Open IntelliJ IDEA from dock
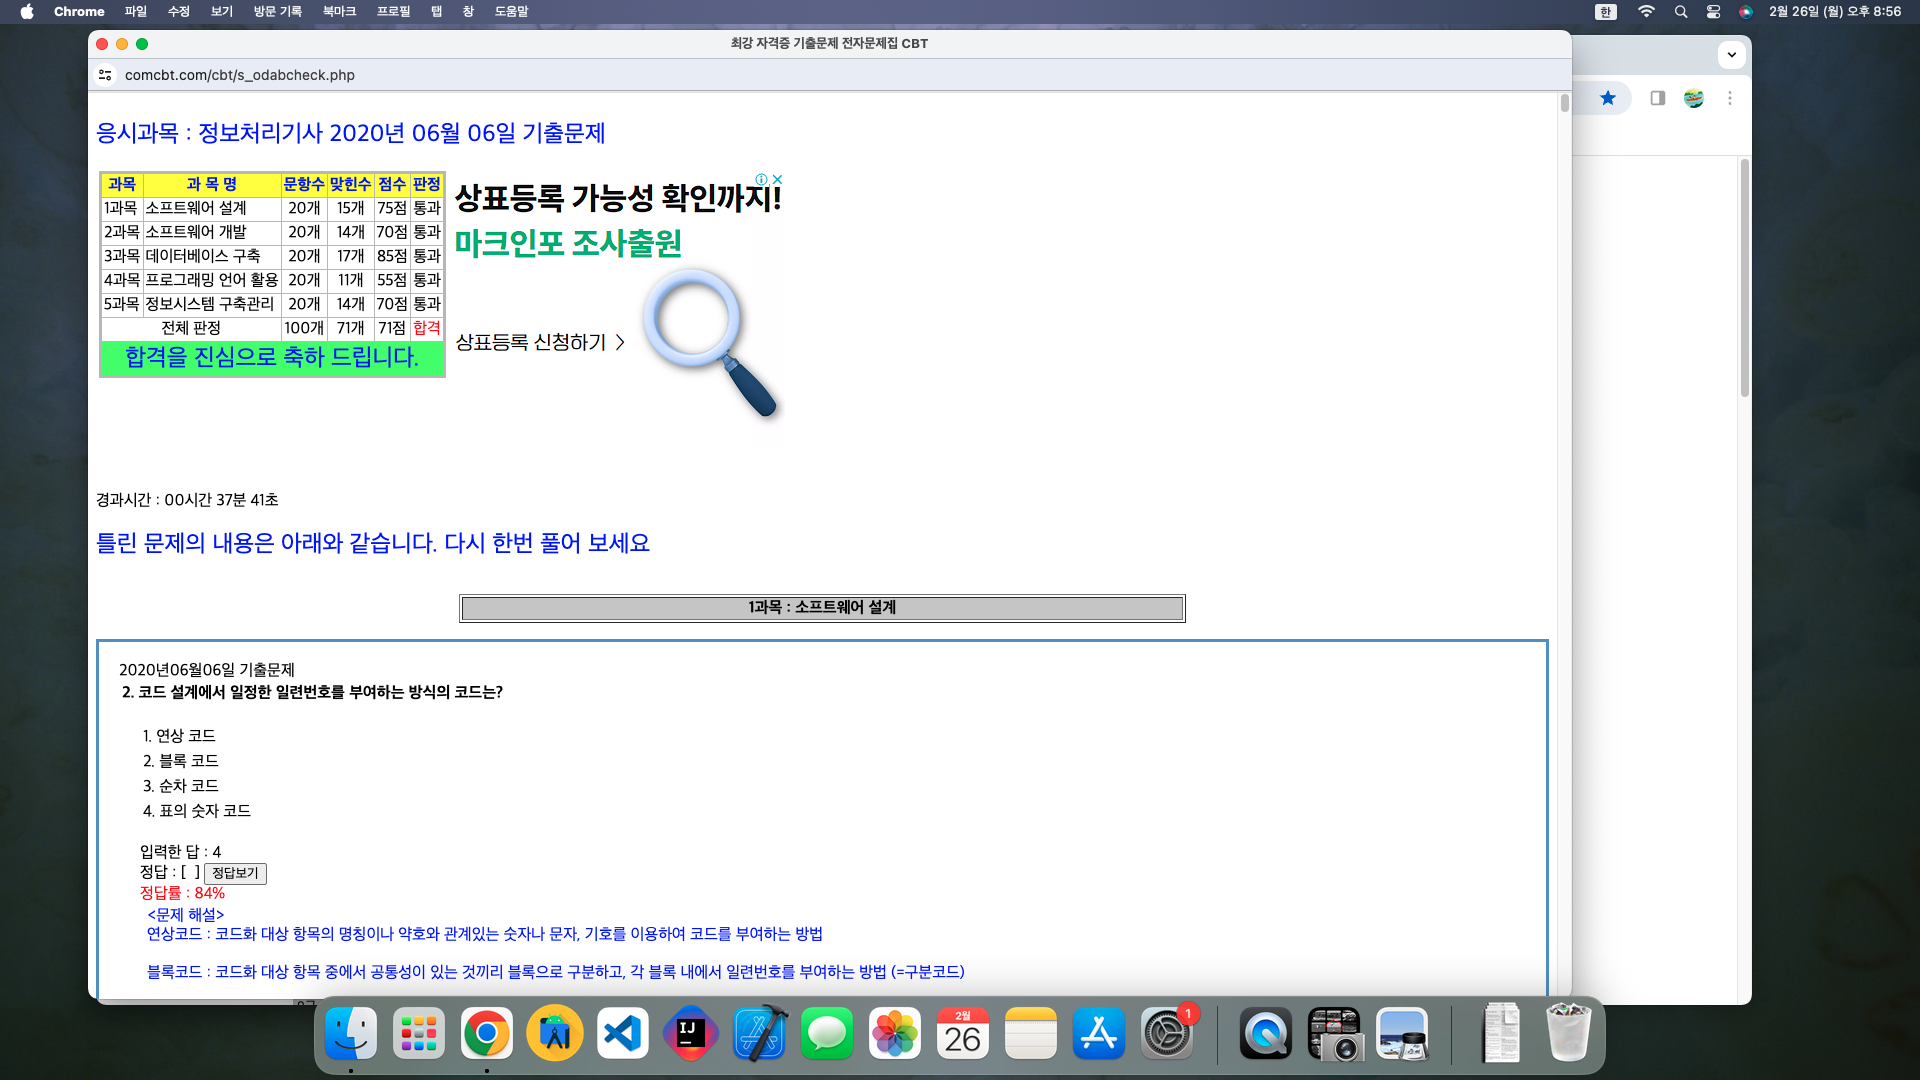The height and width of the screenshot is (1080, 1920). point(690,1034)
